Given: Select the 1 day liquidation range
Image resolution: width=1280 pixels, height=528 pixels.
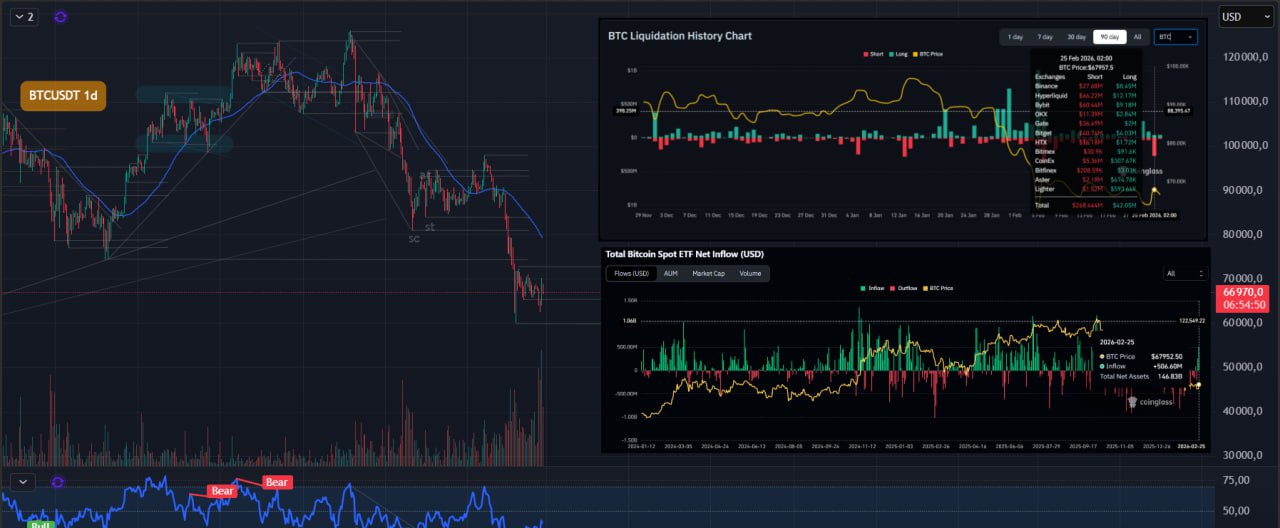Looking at the screenshot, I should pos(1015,37).
